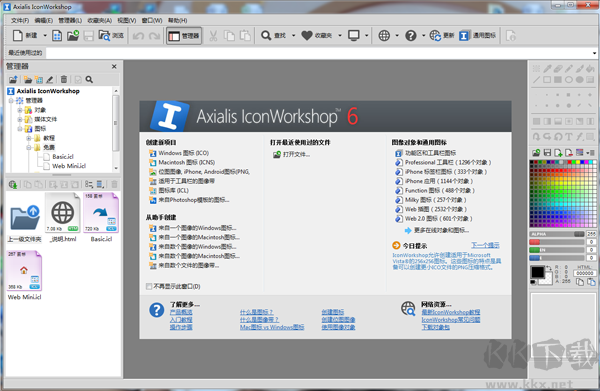600x391 pixels.
Task: Click the black foreground color swatch
Action: coord(537,272)
